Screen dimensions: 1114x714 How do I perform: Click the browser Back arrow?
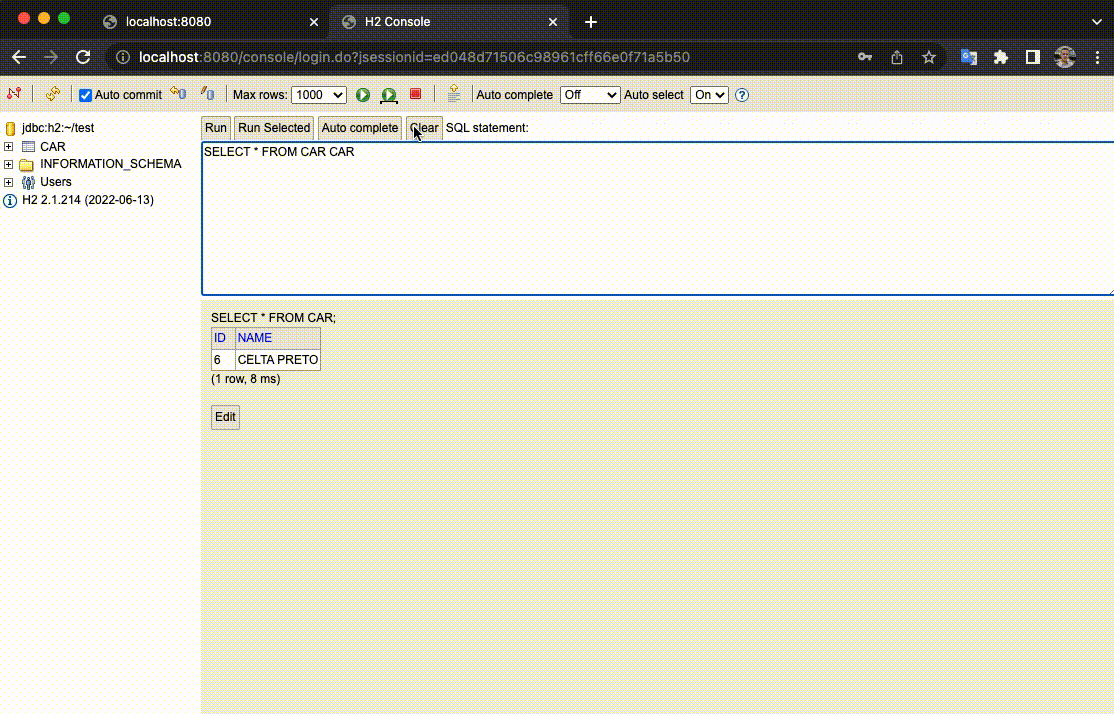pyautogui.click(x=19, y=57)
